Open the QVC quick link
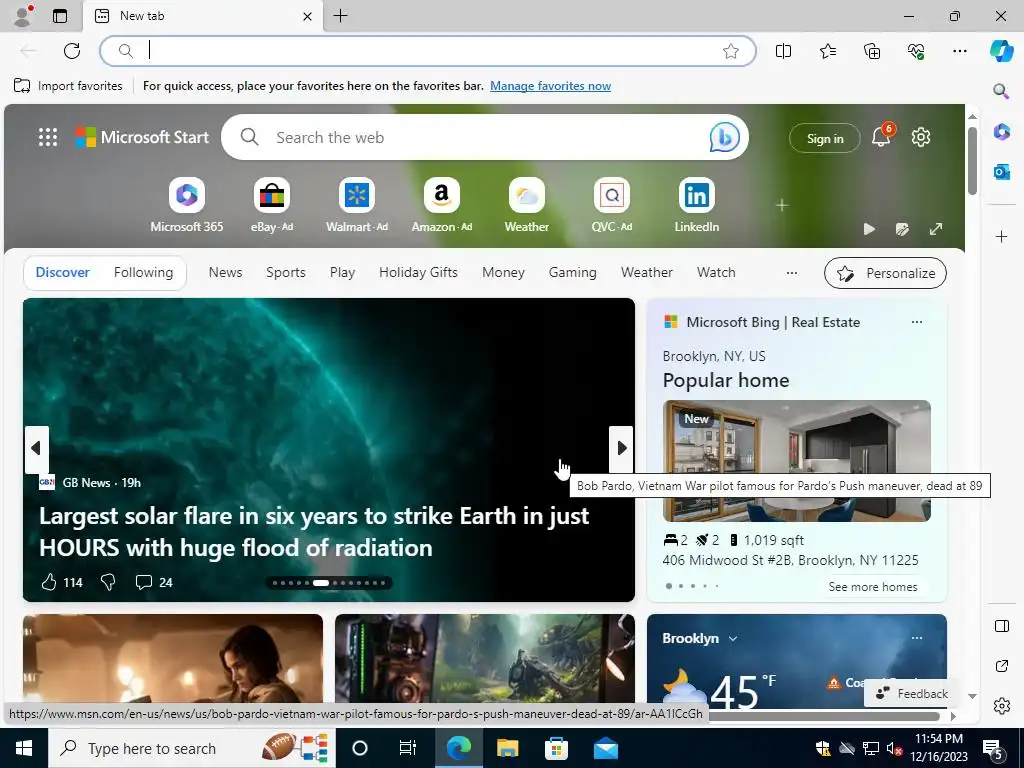 [611, 205]
